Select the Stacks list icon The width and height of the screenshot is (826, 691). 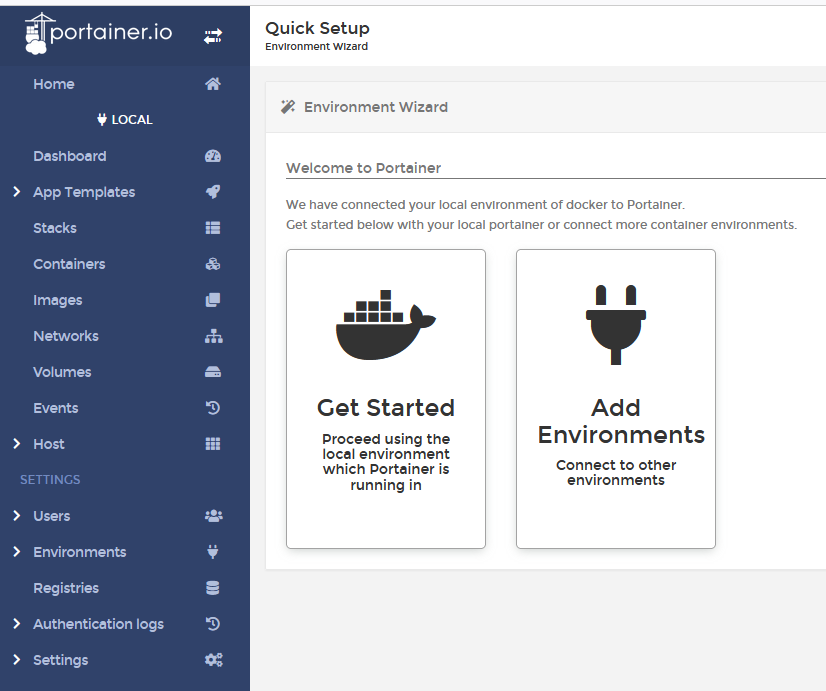coord(212,228)
